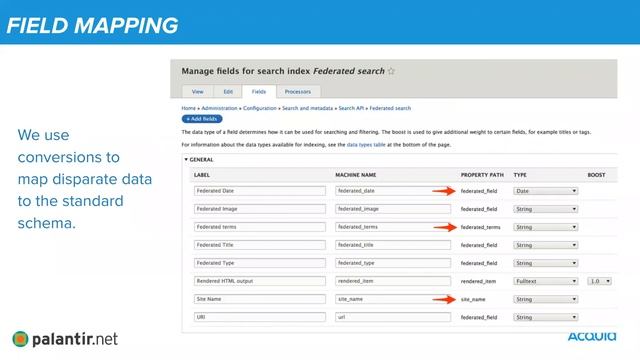Switch to the Processors tab
640x360 pixels.
[298, 92]
